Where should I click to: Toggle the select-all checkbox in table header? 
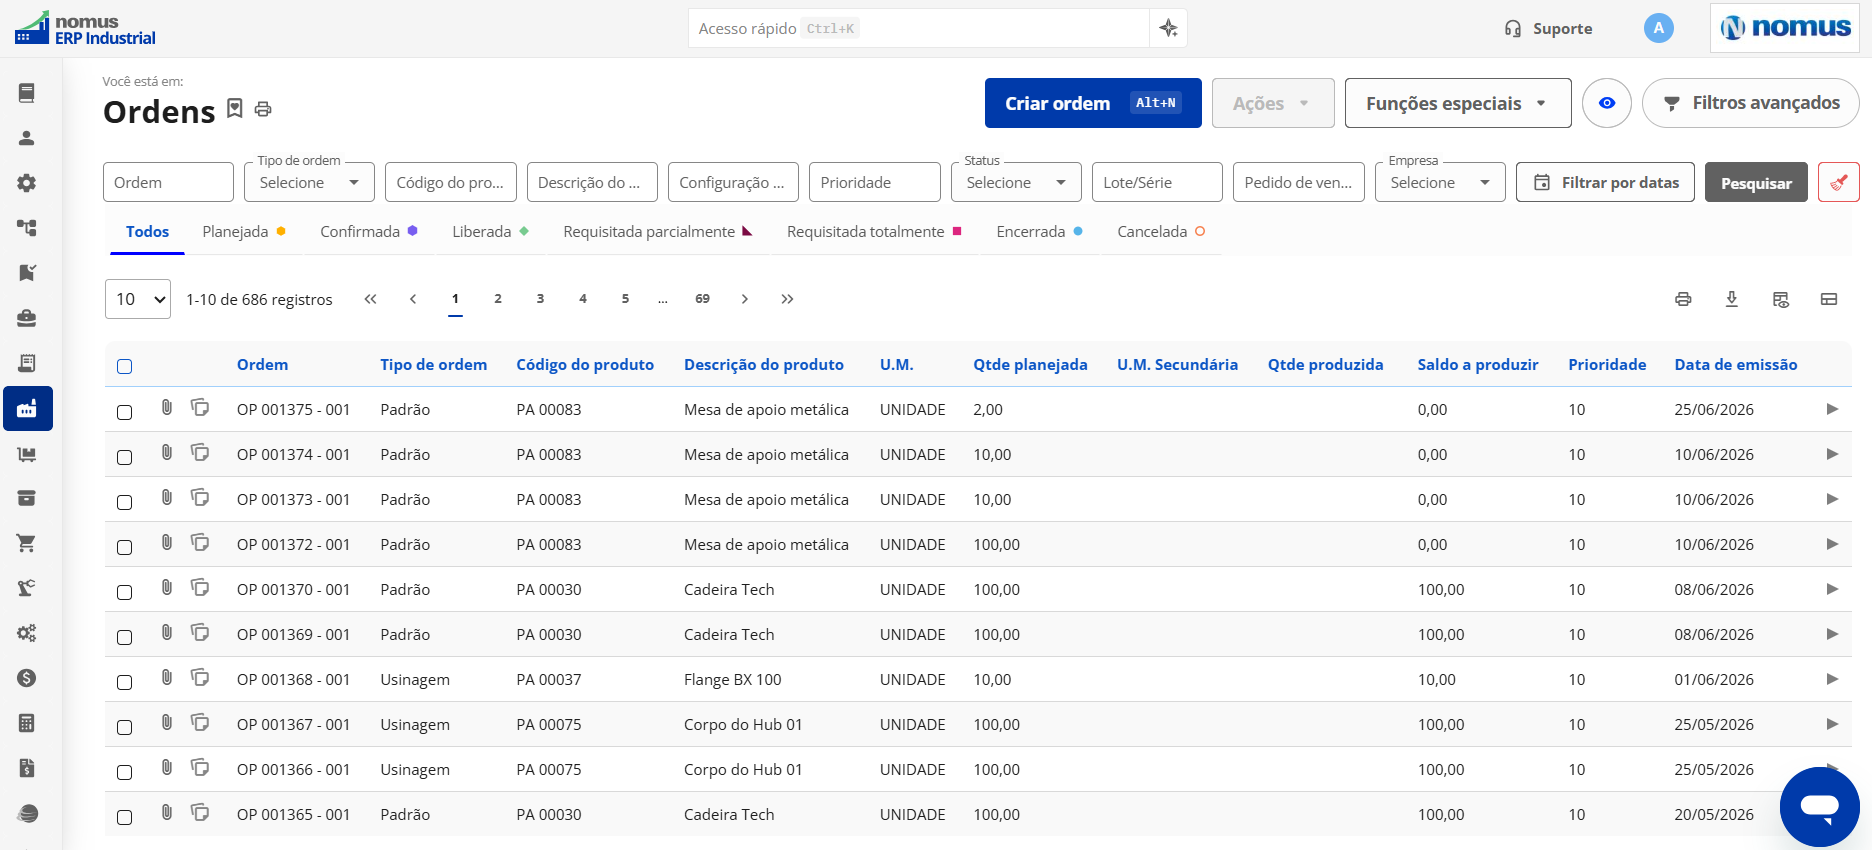point(125,366)
